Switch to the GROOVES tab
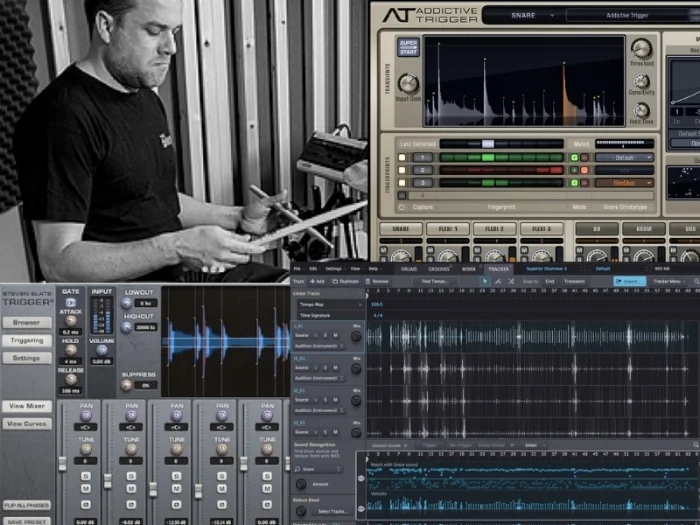 click(439, 269)
